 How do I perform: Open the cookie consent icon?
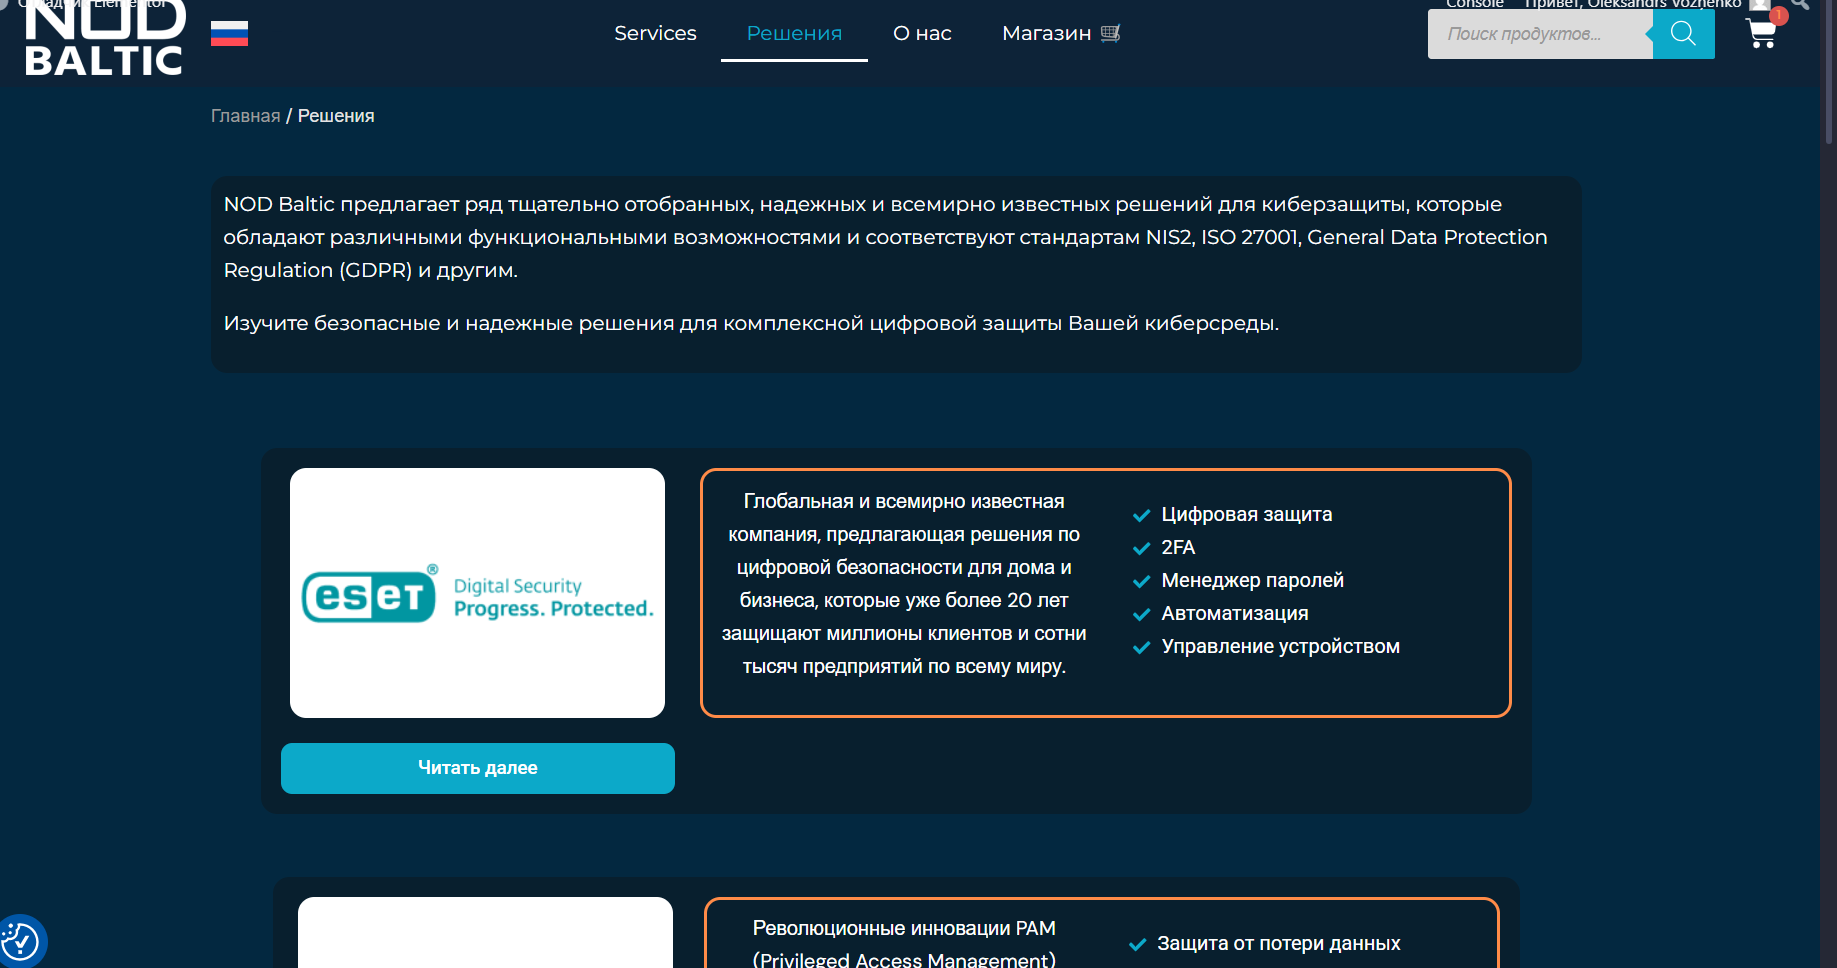coord(20,941)
